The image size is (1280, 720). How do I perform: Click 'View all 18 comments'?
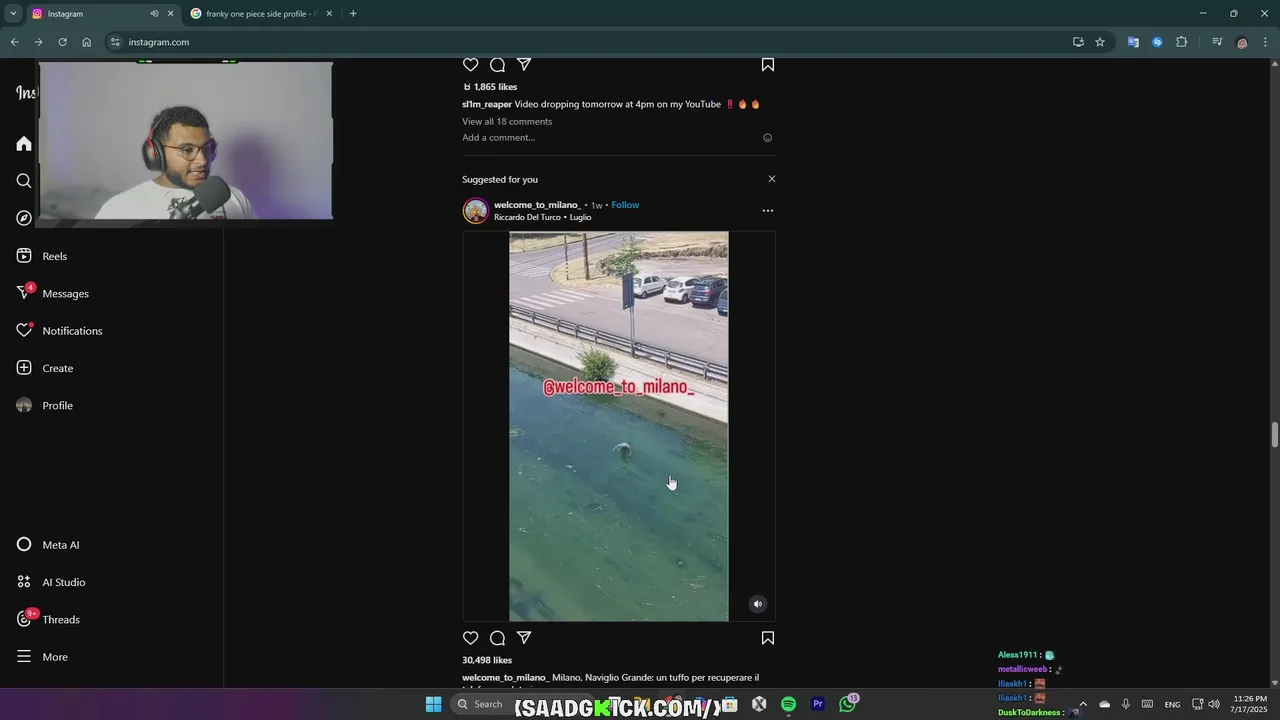point(507,121)
